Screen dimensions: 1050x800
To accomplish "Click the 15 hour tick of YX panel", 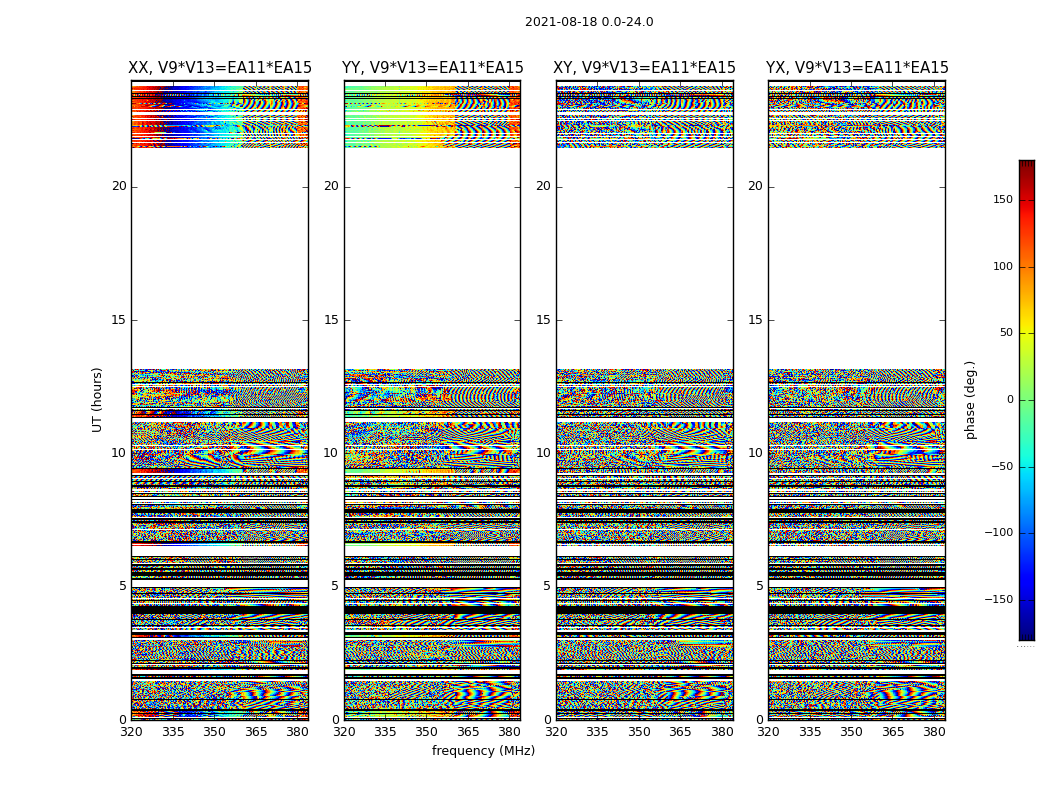I will (x=755, y=320).
